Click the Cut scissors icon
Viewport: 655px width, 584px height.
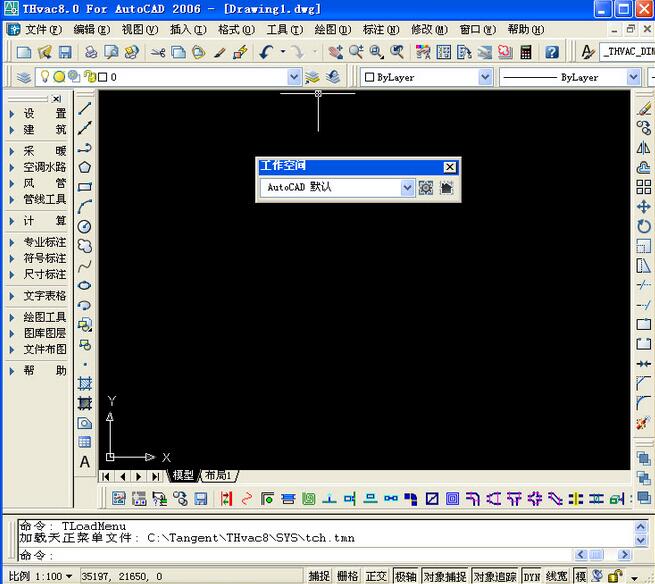(158, 52)
